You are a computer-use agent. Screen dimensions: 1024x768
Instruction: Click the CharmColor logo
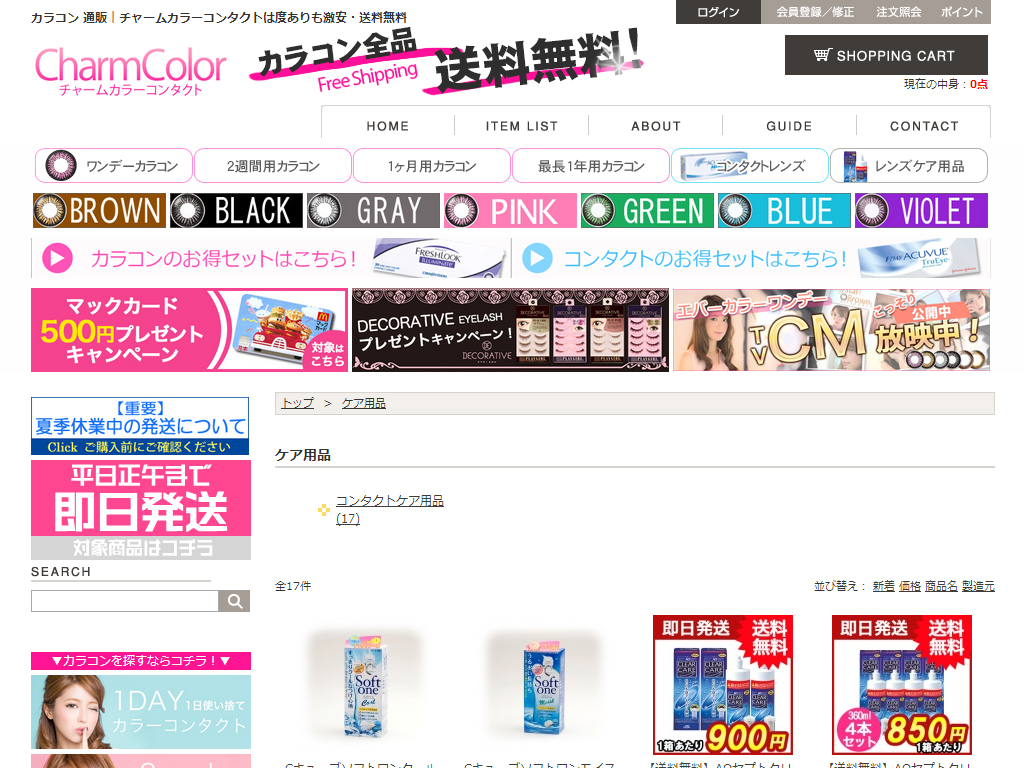tap(130, 68)
